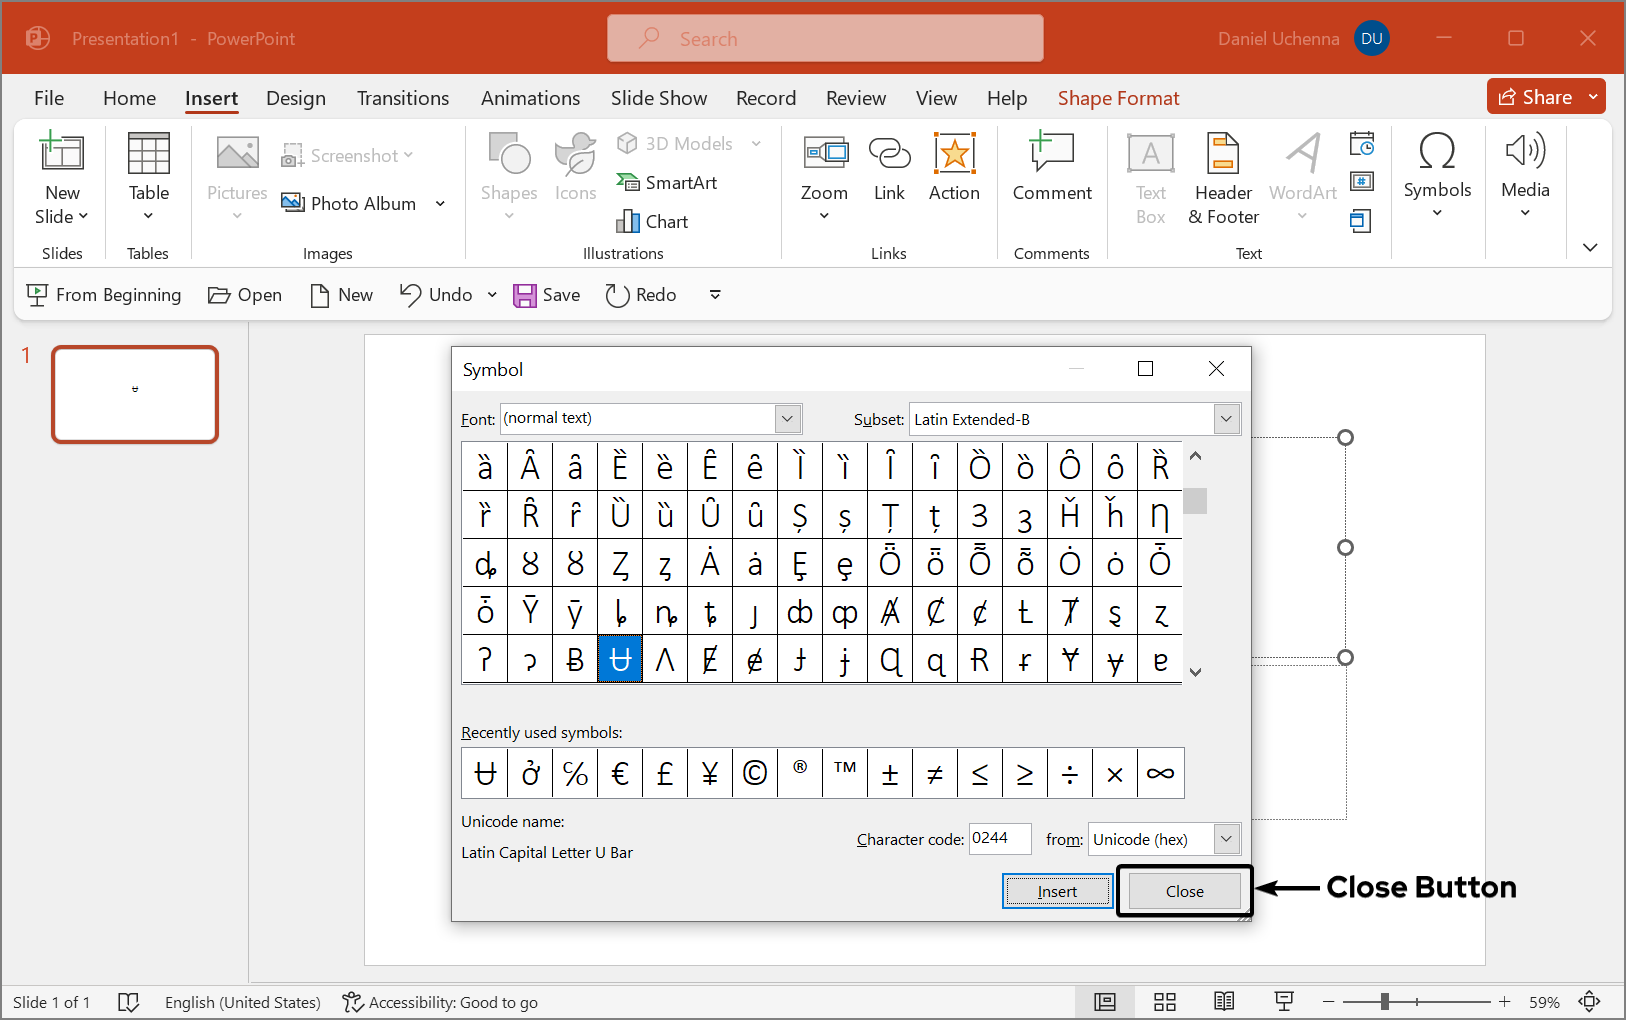Expand the Font dropdown in Symbol dialog
The height and width of the screenshot is (1020, 1626).
(x=788, y=419)
